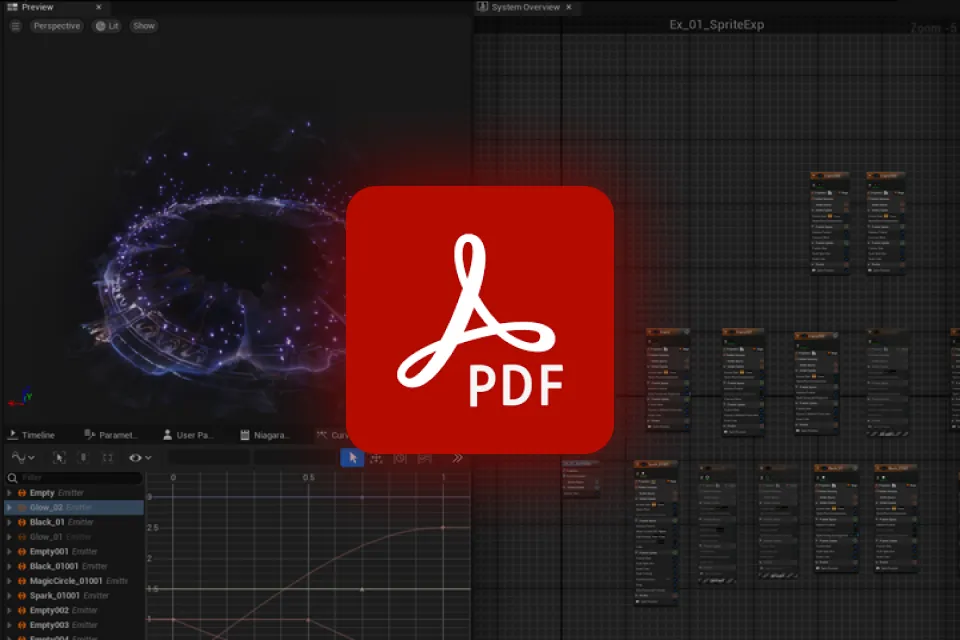This screenshot has height=640, width=960.
Task: Open the Lit view mode menu
Action: [x=107, y=26]
